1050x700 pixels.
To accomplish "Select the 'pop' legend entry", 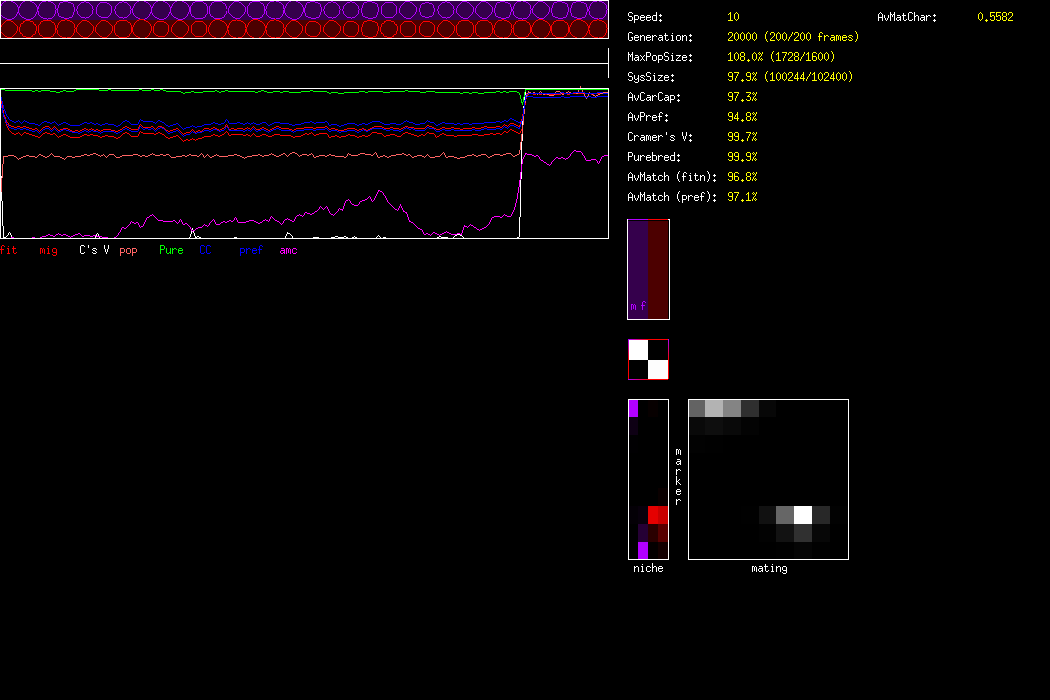I will pos(128,250).
